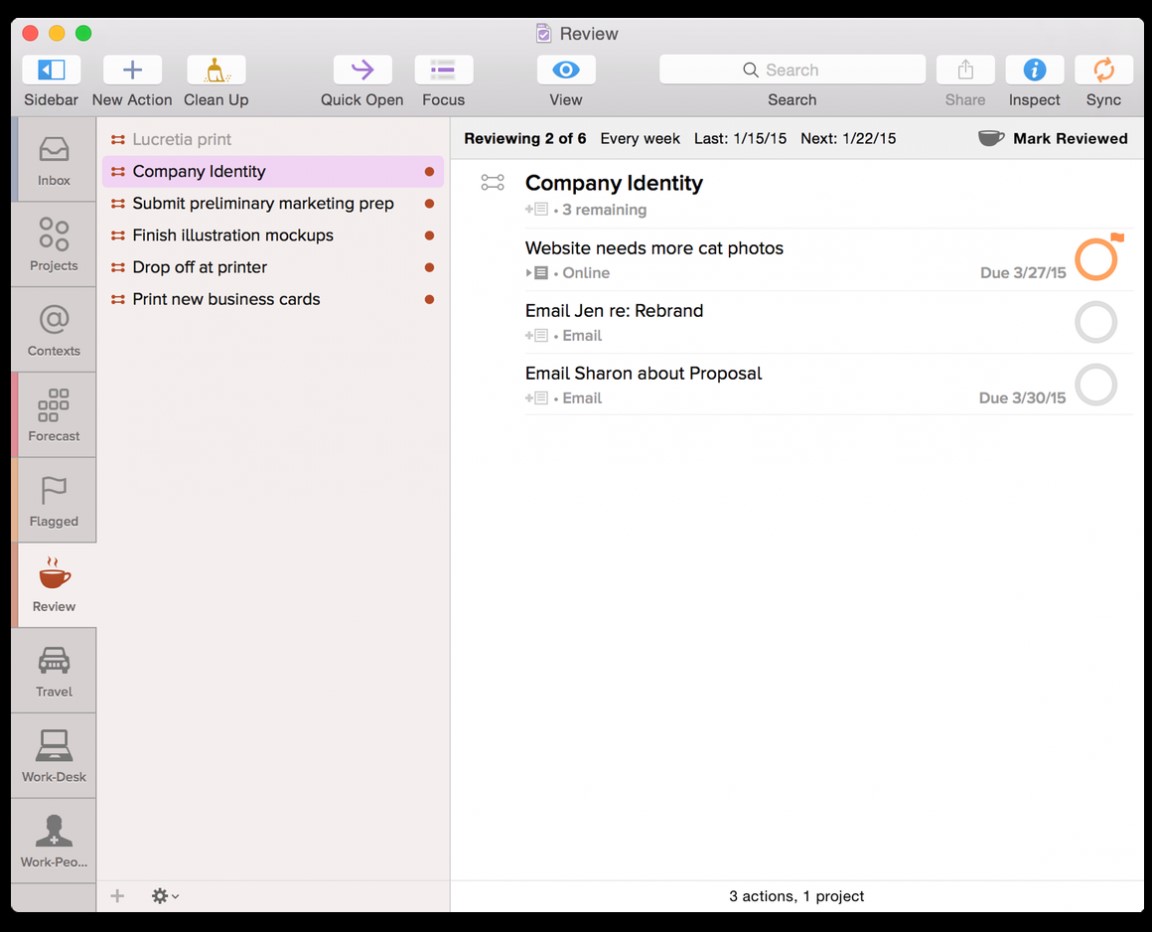Screen dimensions: 1152x932
Task: Open the Inspect info icon
Action: tap(1034, 69)
